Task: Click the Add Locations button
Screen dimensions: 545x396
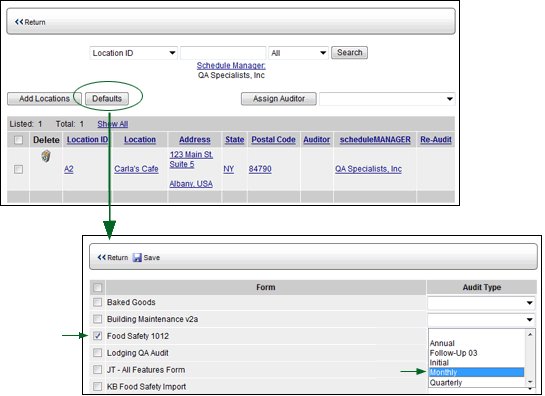Action: coord(44,99)
